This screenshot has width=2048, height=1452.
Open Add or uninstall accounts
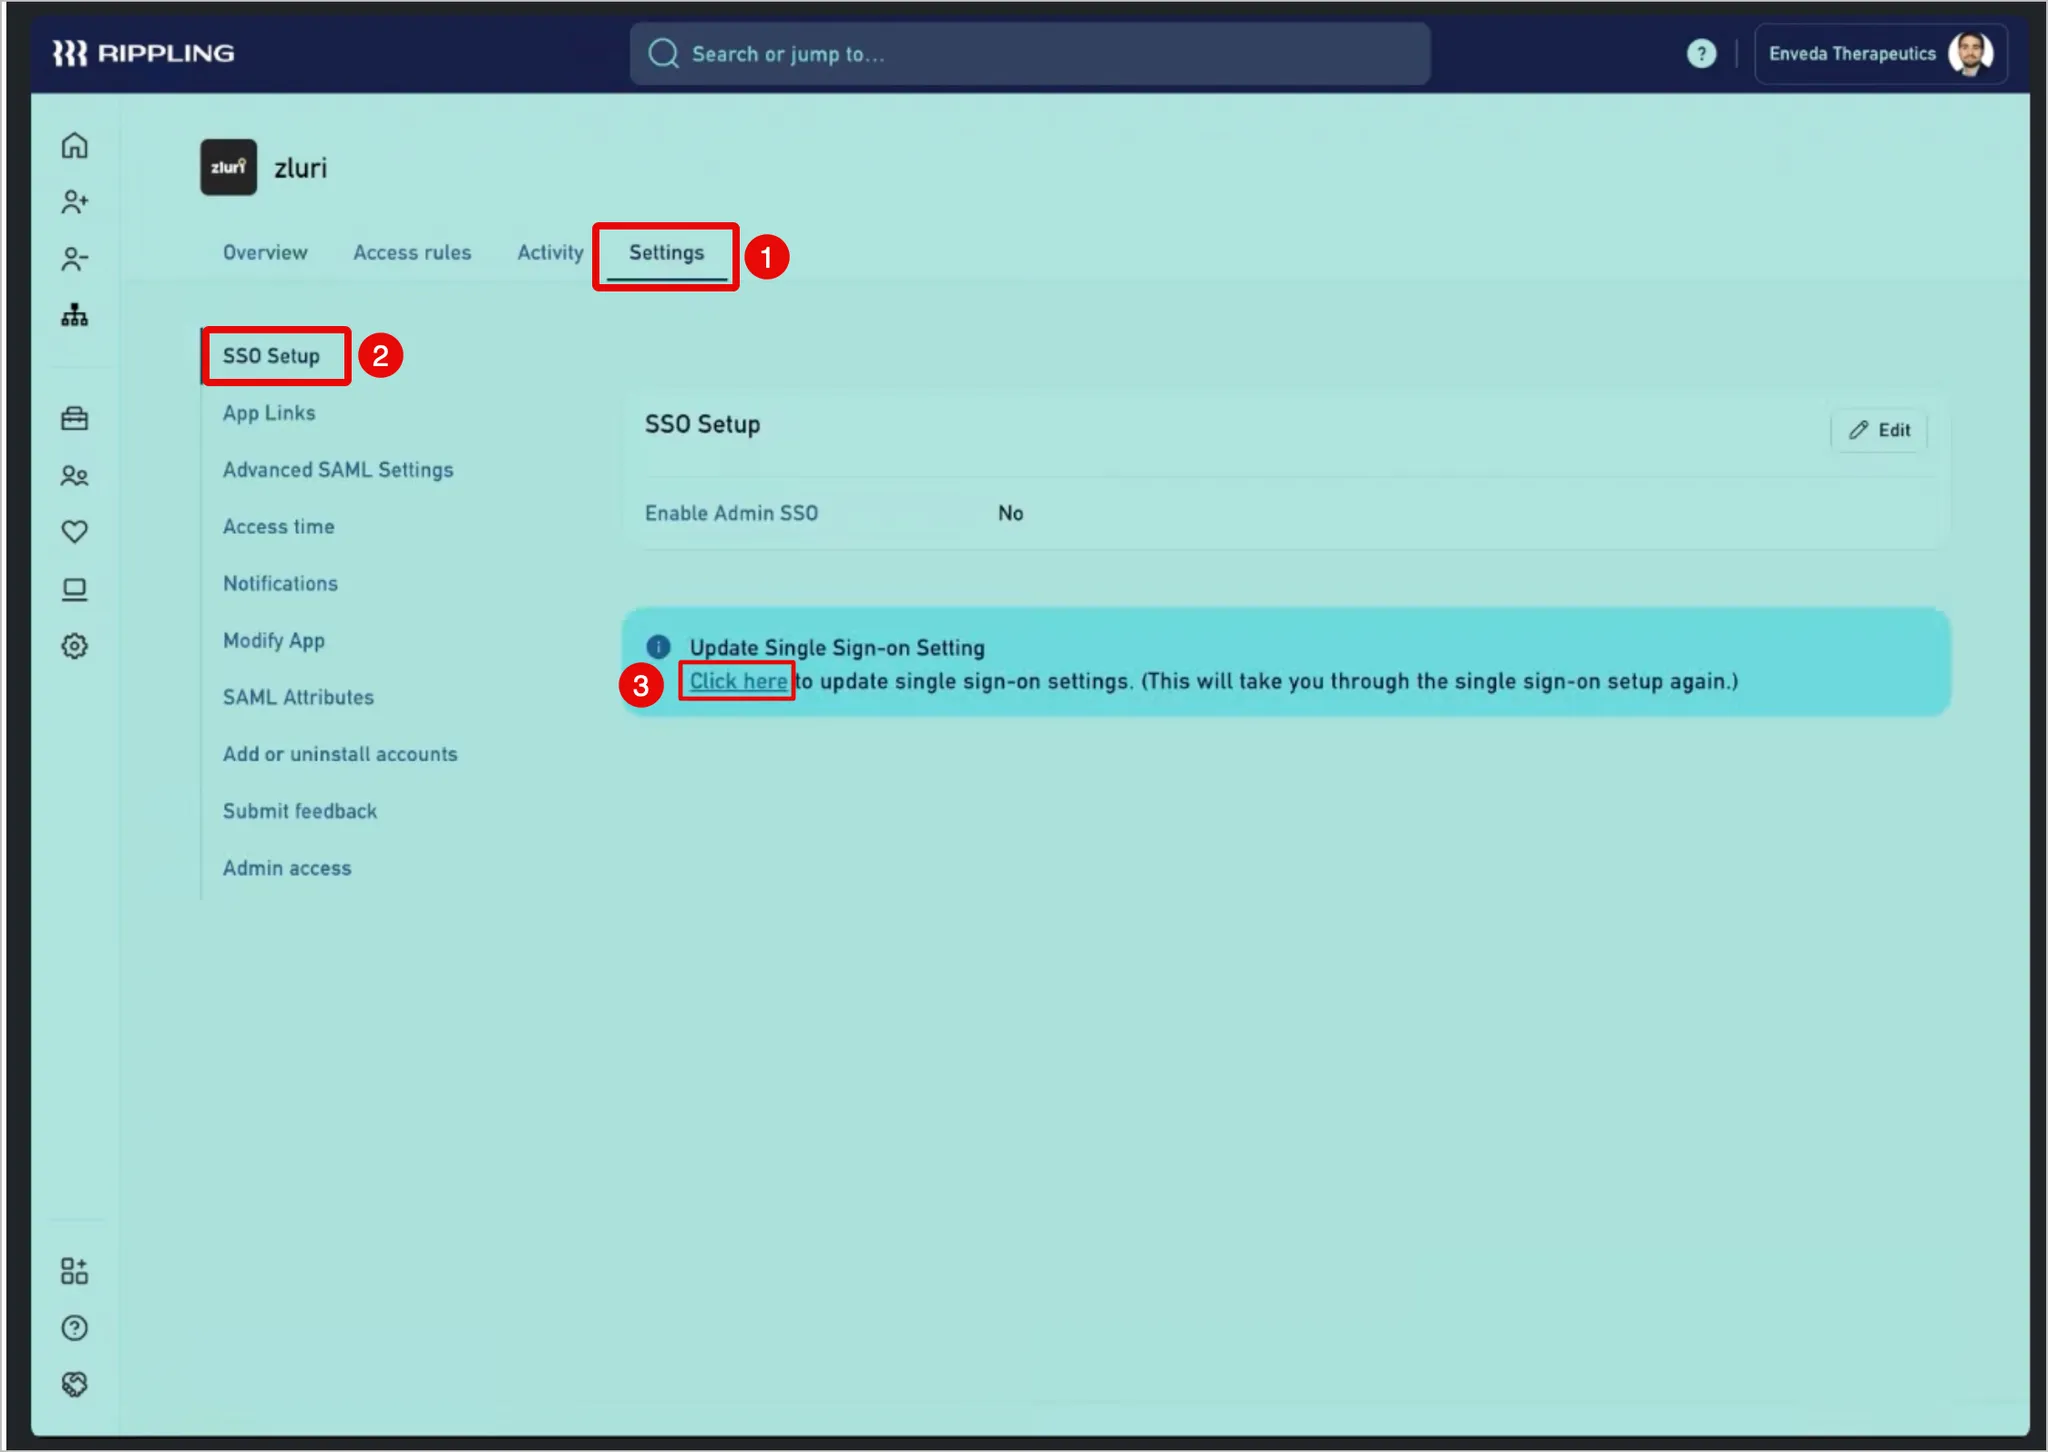coord(340,755)
